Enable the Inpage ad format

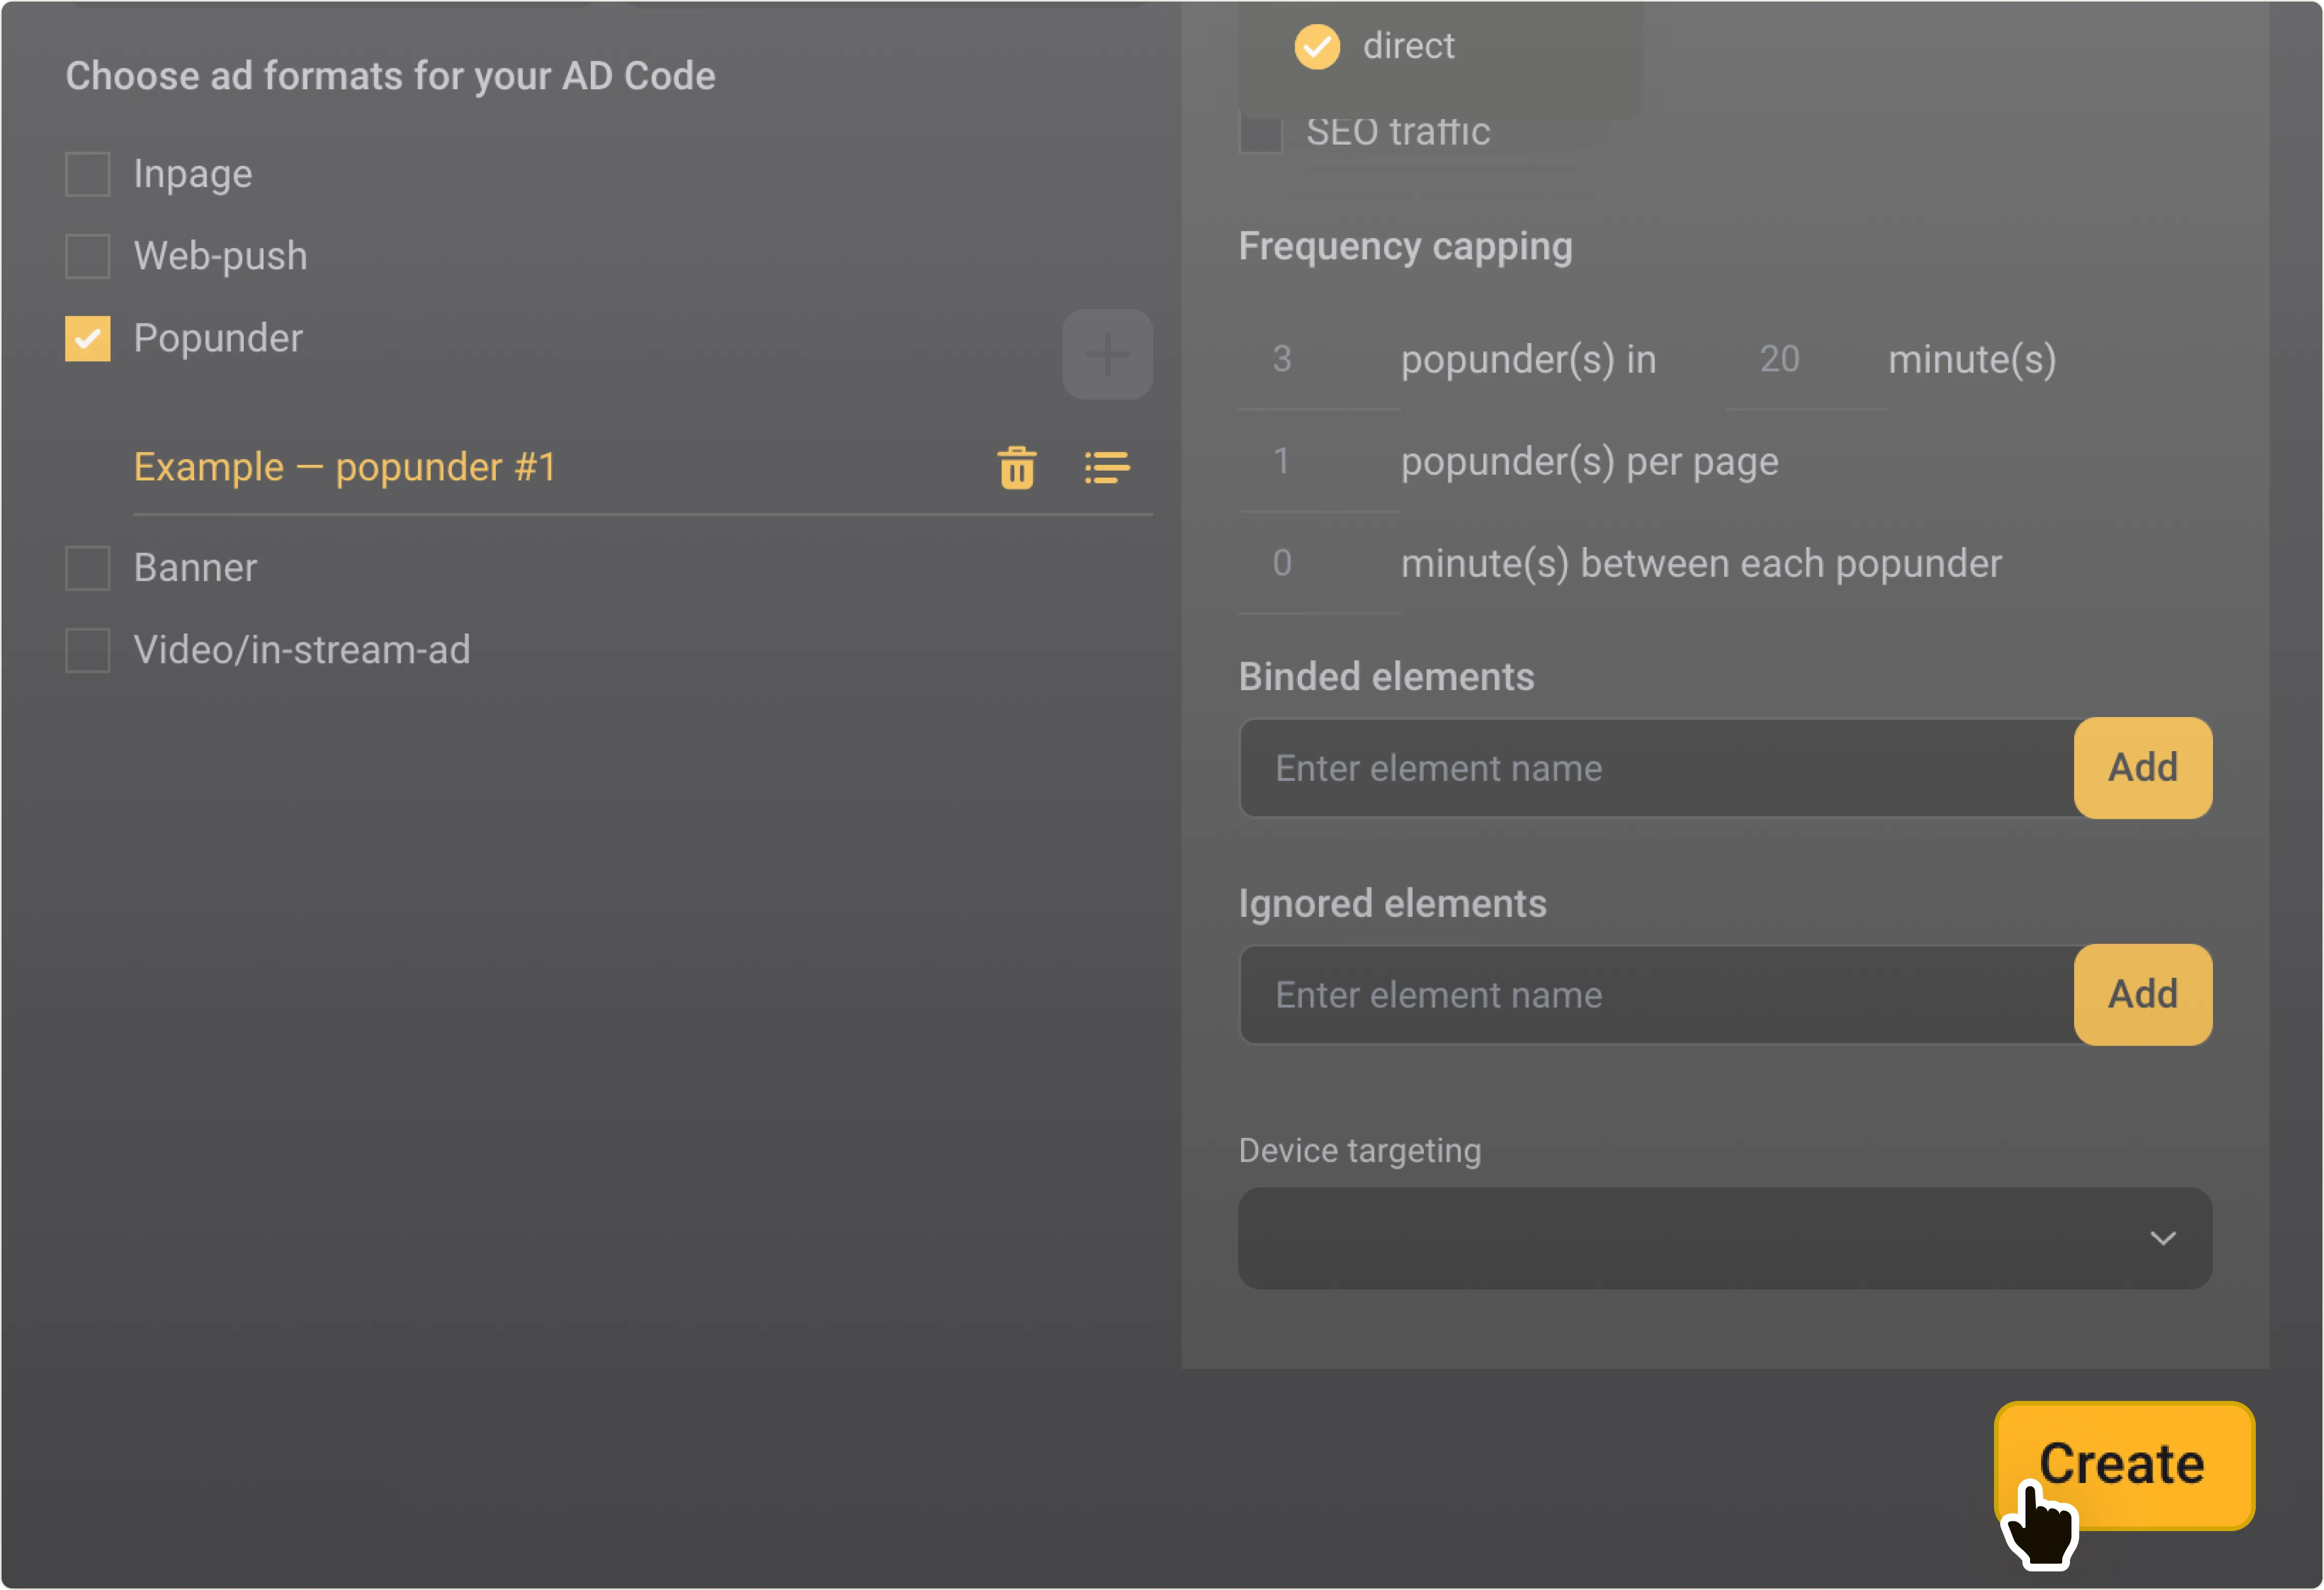(88, 174)
